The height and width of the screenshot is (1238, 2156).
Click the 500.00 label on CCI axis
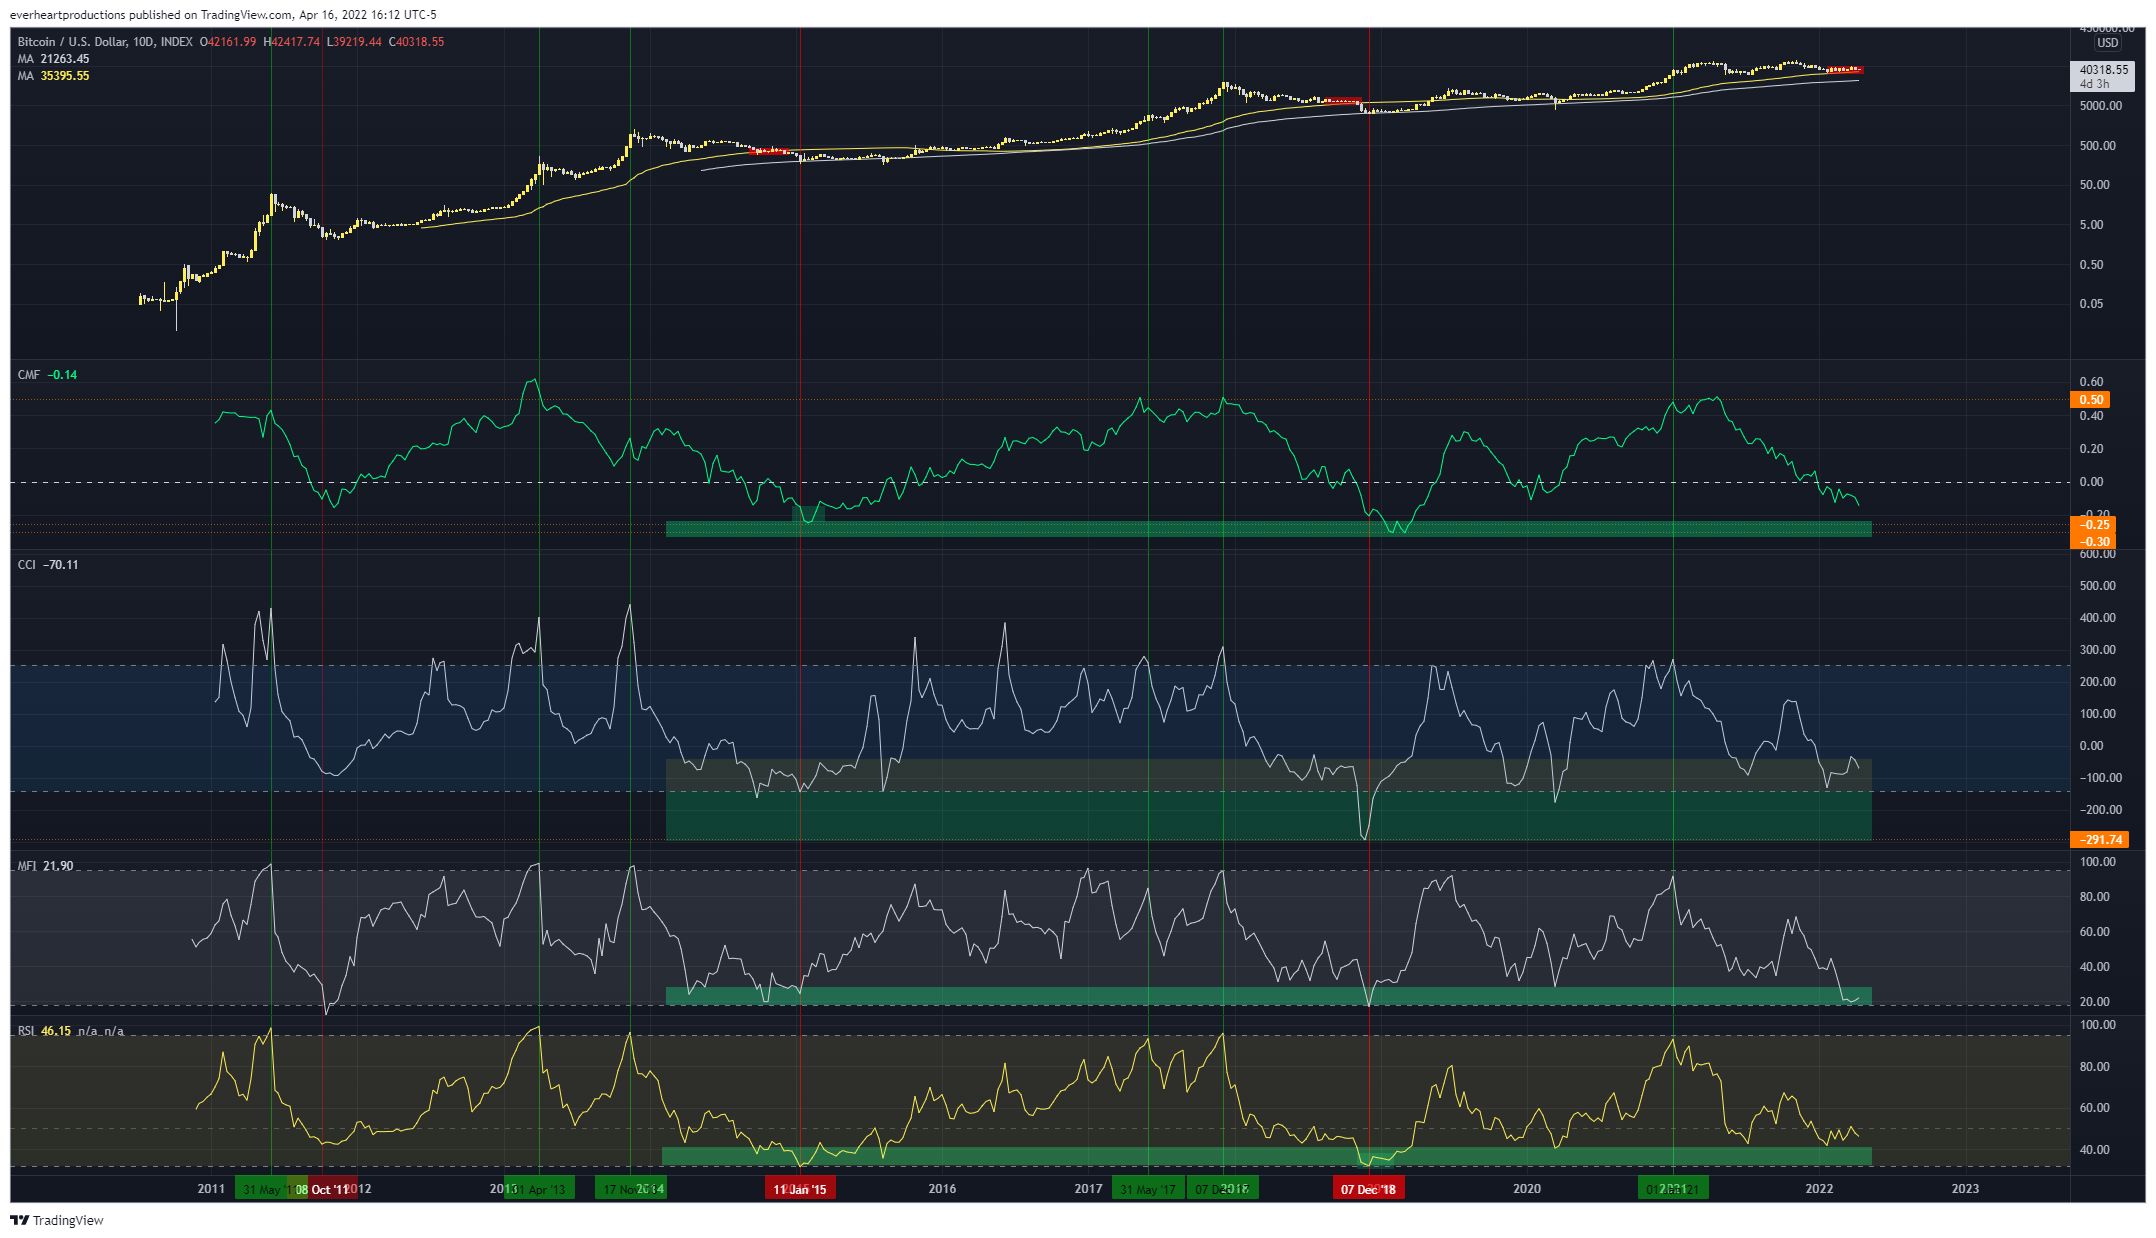(x=2097, y=586)
